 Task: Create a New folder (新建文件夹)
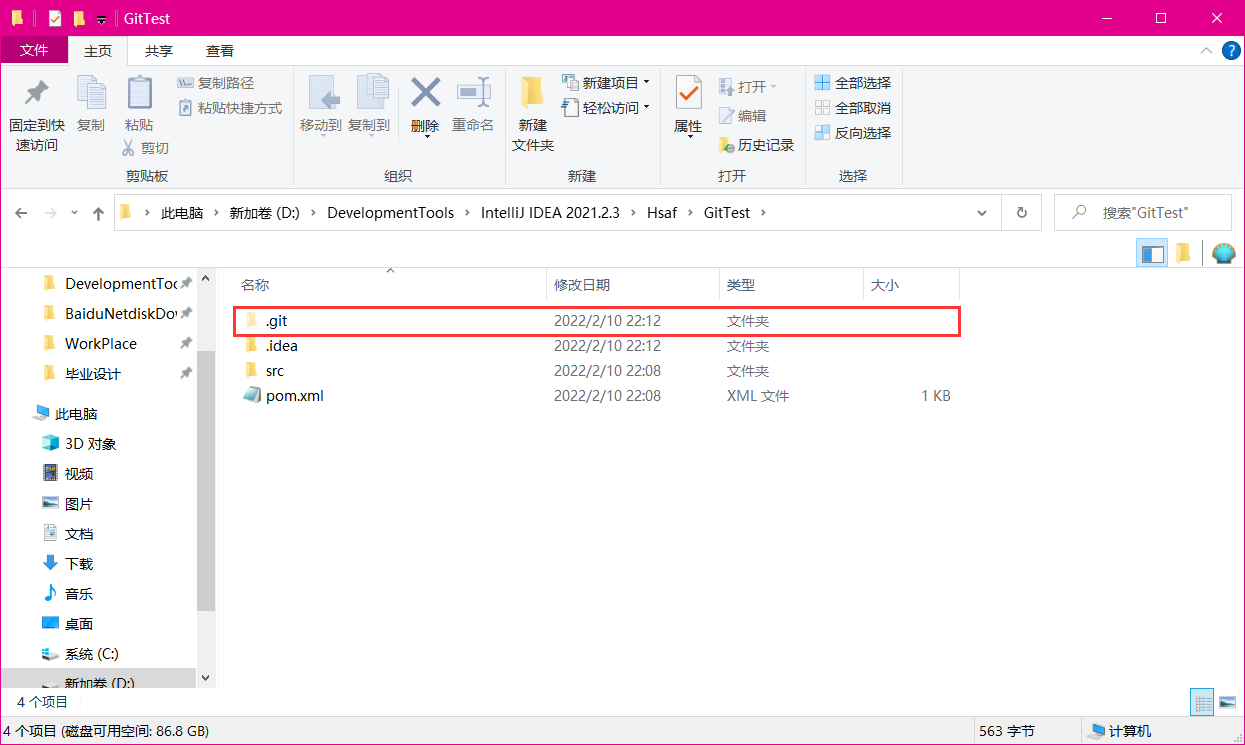coord(533,113)
